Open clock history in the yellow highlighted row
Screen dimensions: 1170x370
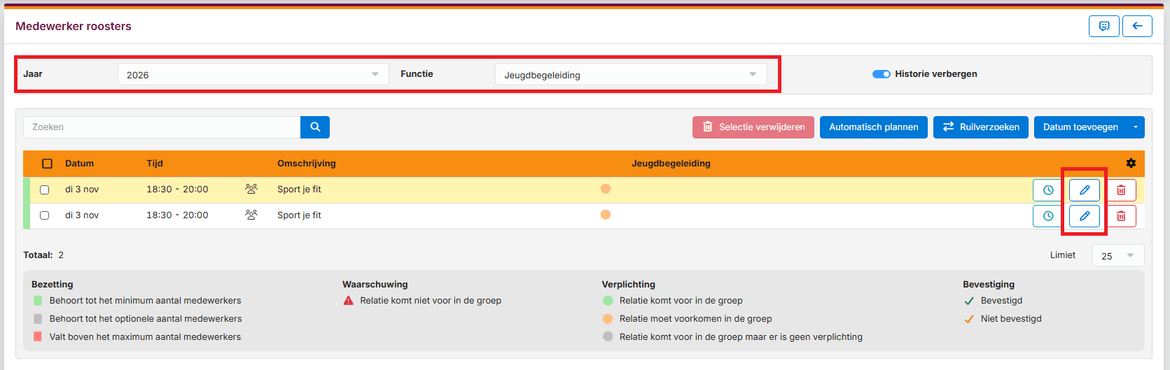click(x=1048, y=190)
